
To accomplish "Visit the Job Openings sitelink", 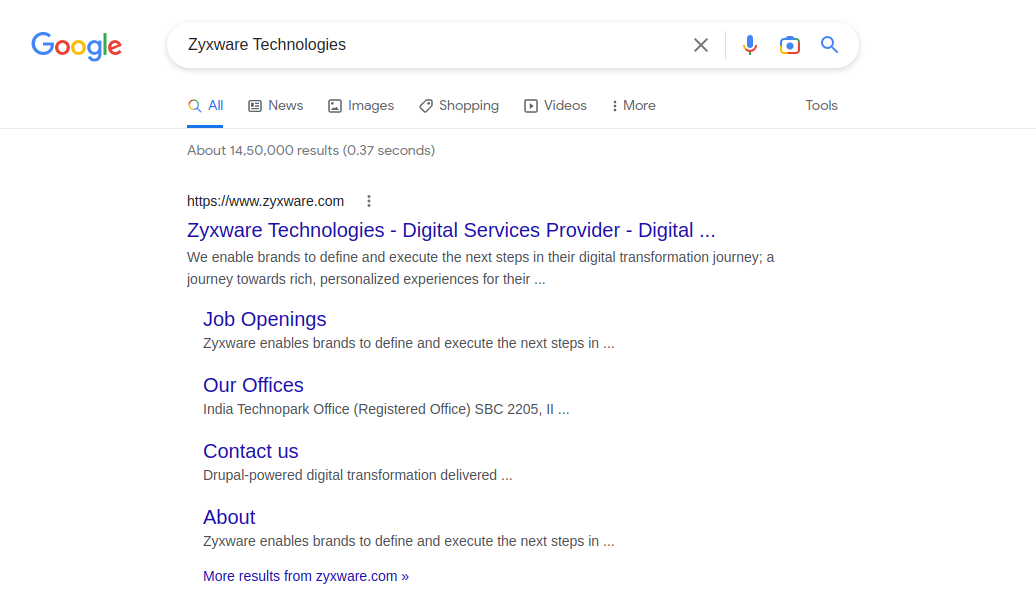I will 264,319.
